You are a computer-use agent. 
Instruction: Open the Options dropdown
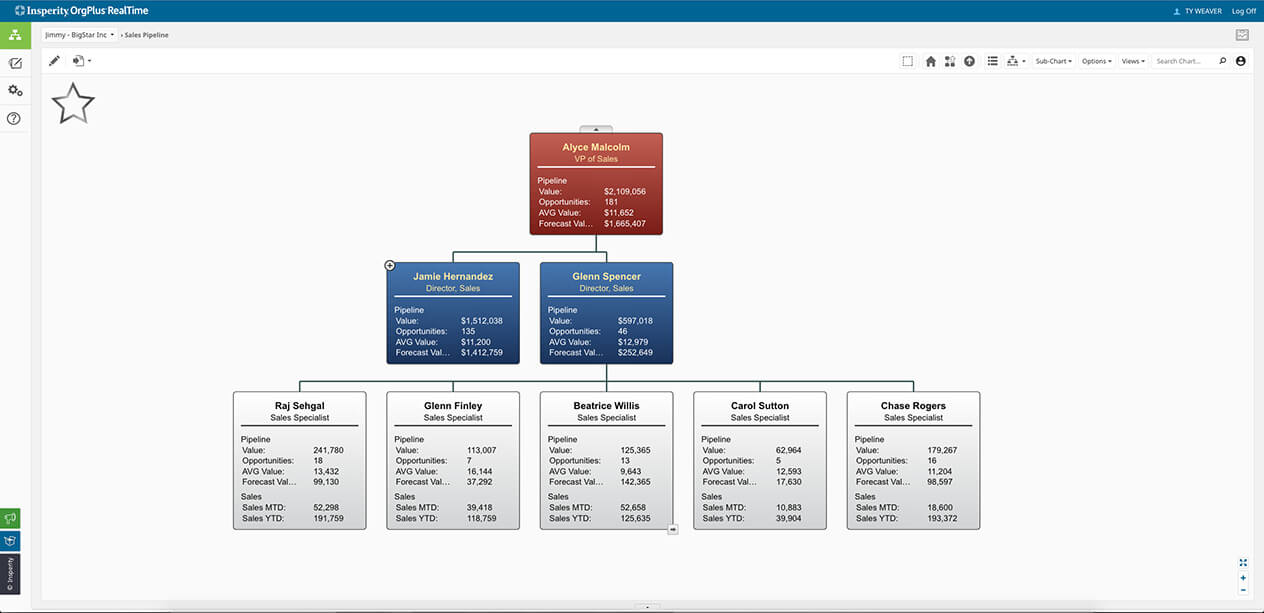point(1096,60)
